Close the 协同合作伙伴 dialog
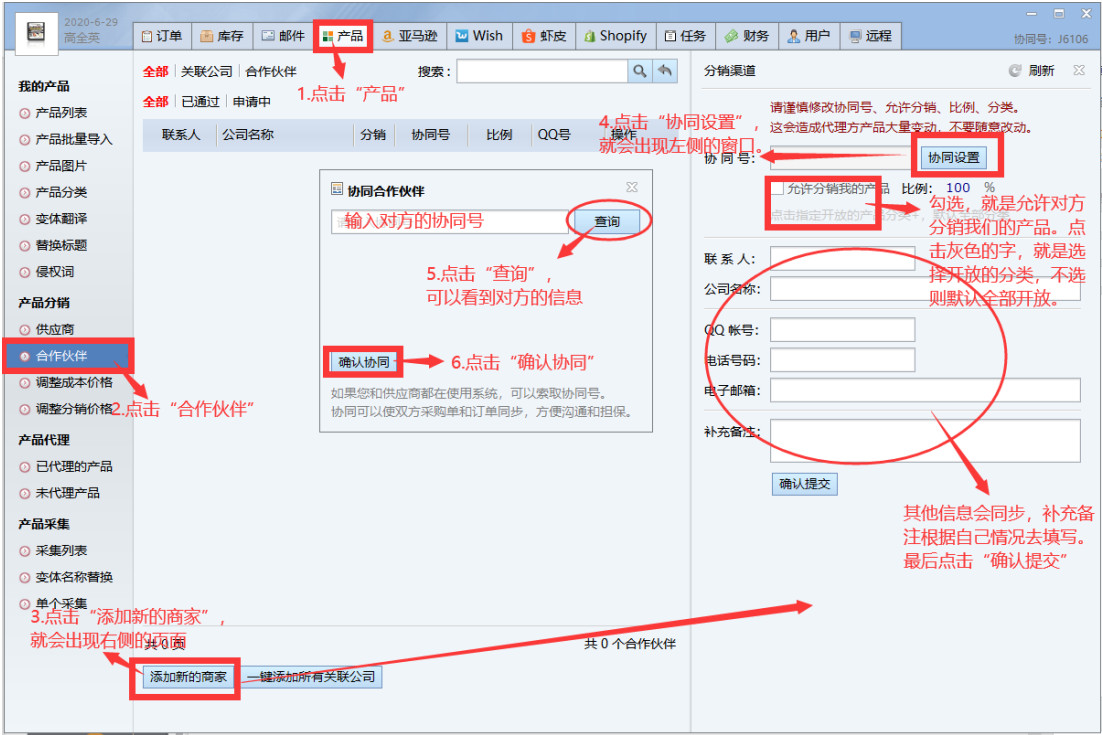Image resolution: width=1102 pixels, height=735 pixels. point(632,187)
